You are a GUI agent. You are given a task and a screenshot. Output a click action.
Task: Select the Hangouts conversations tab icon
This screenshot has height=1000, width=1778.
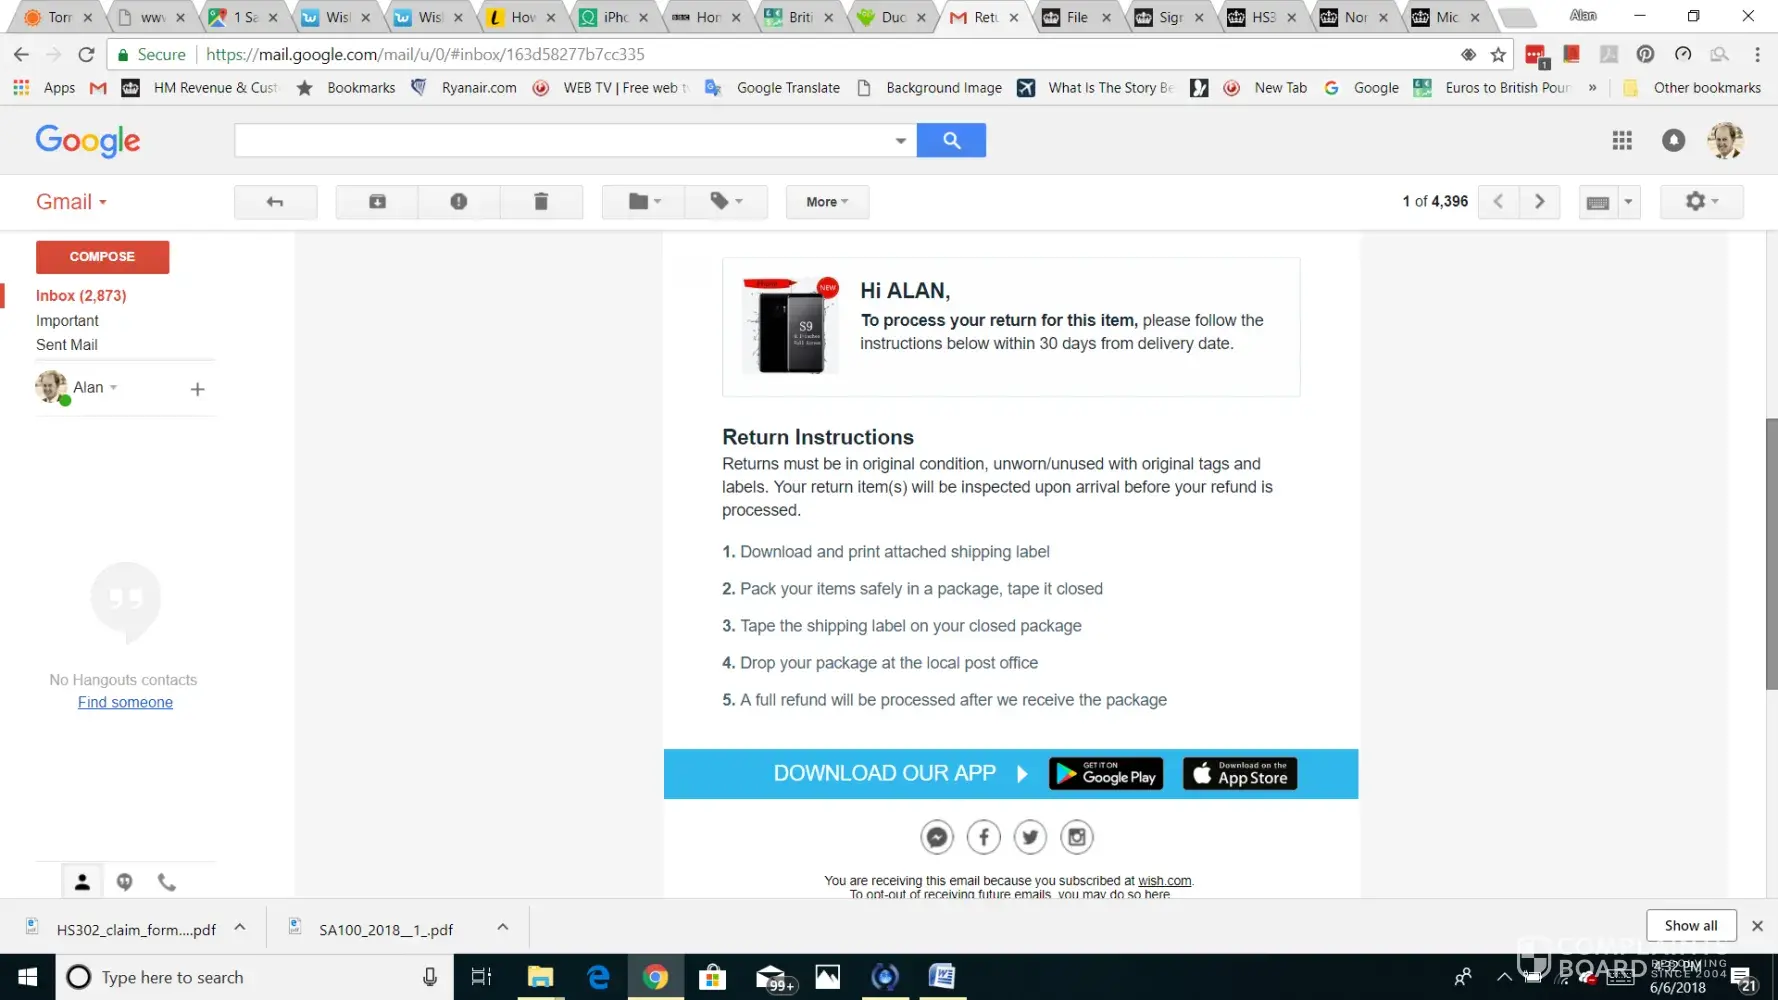pos(124,882)
